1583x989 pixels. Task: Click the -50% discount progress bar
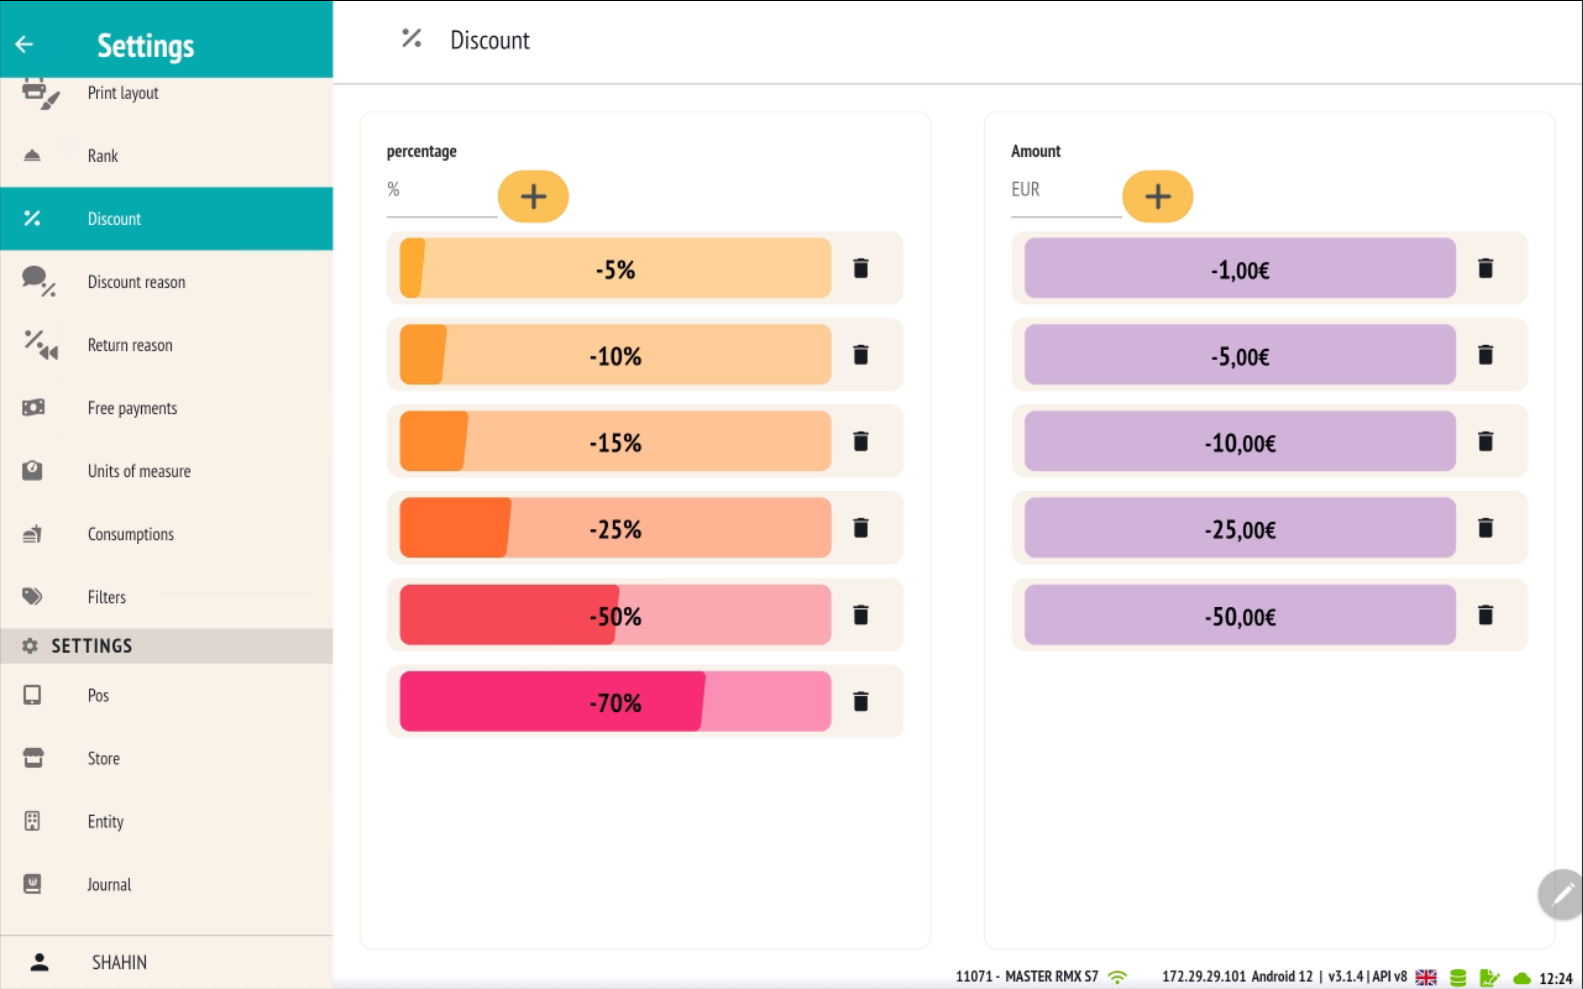coord(615,615)
